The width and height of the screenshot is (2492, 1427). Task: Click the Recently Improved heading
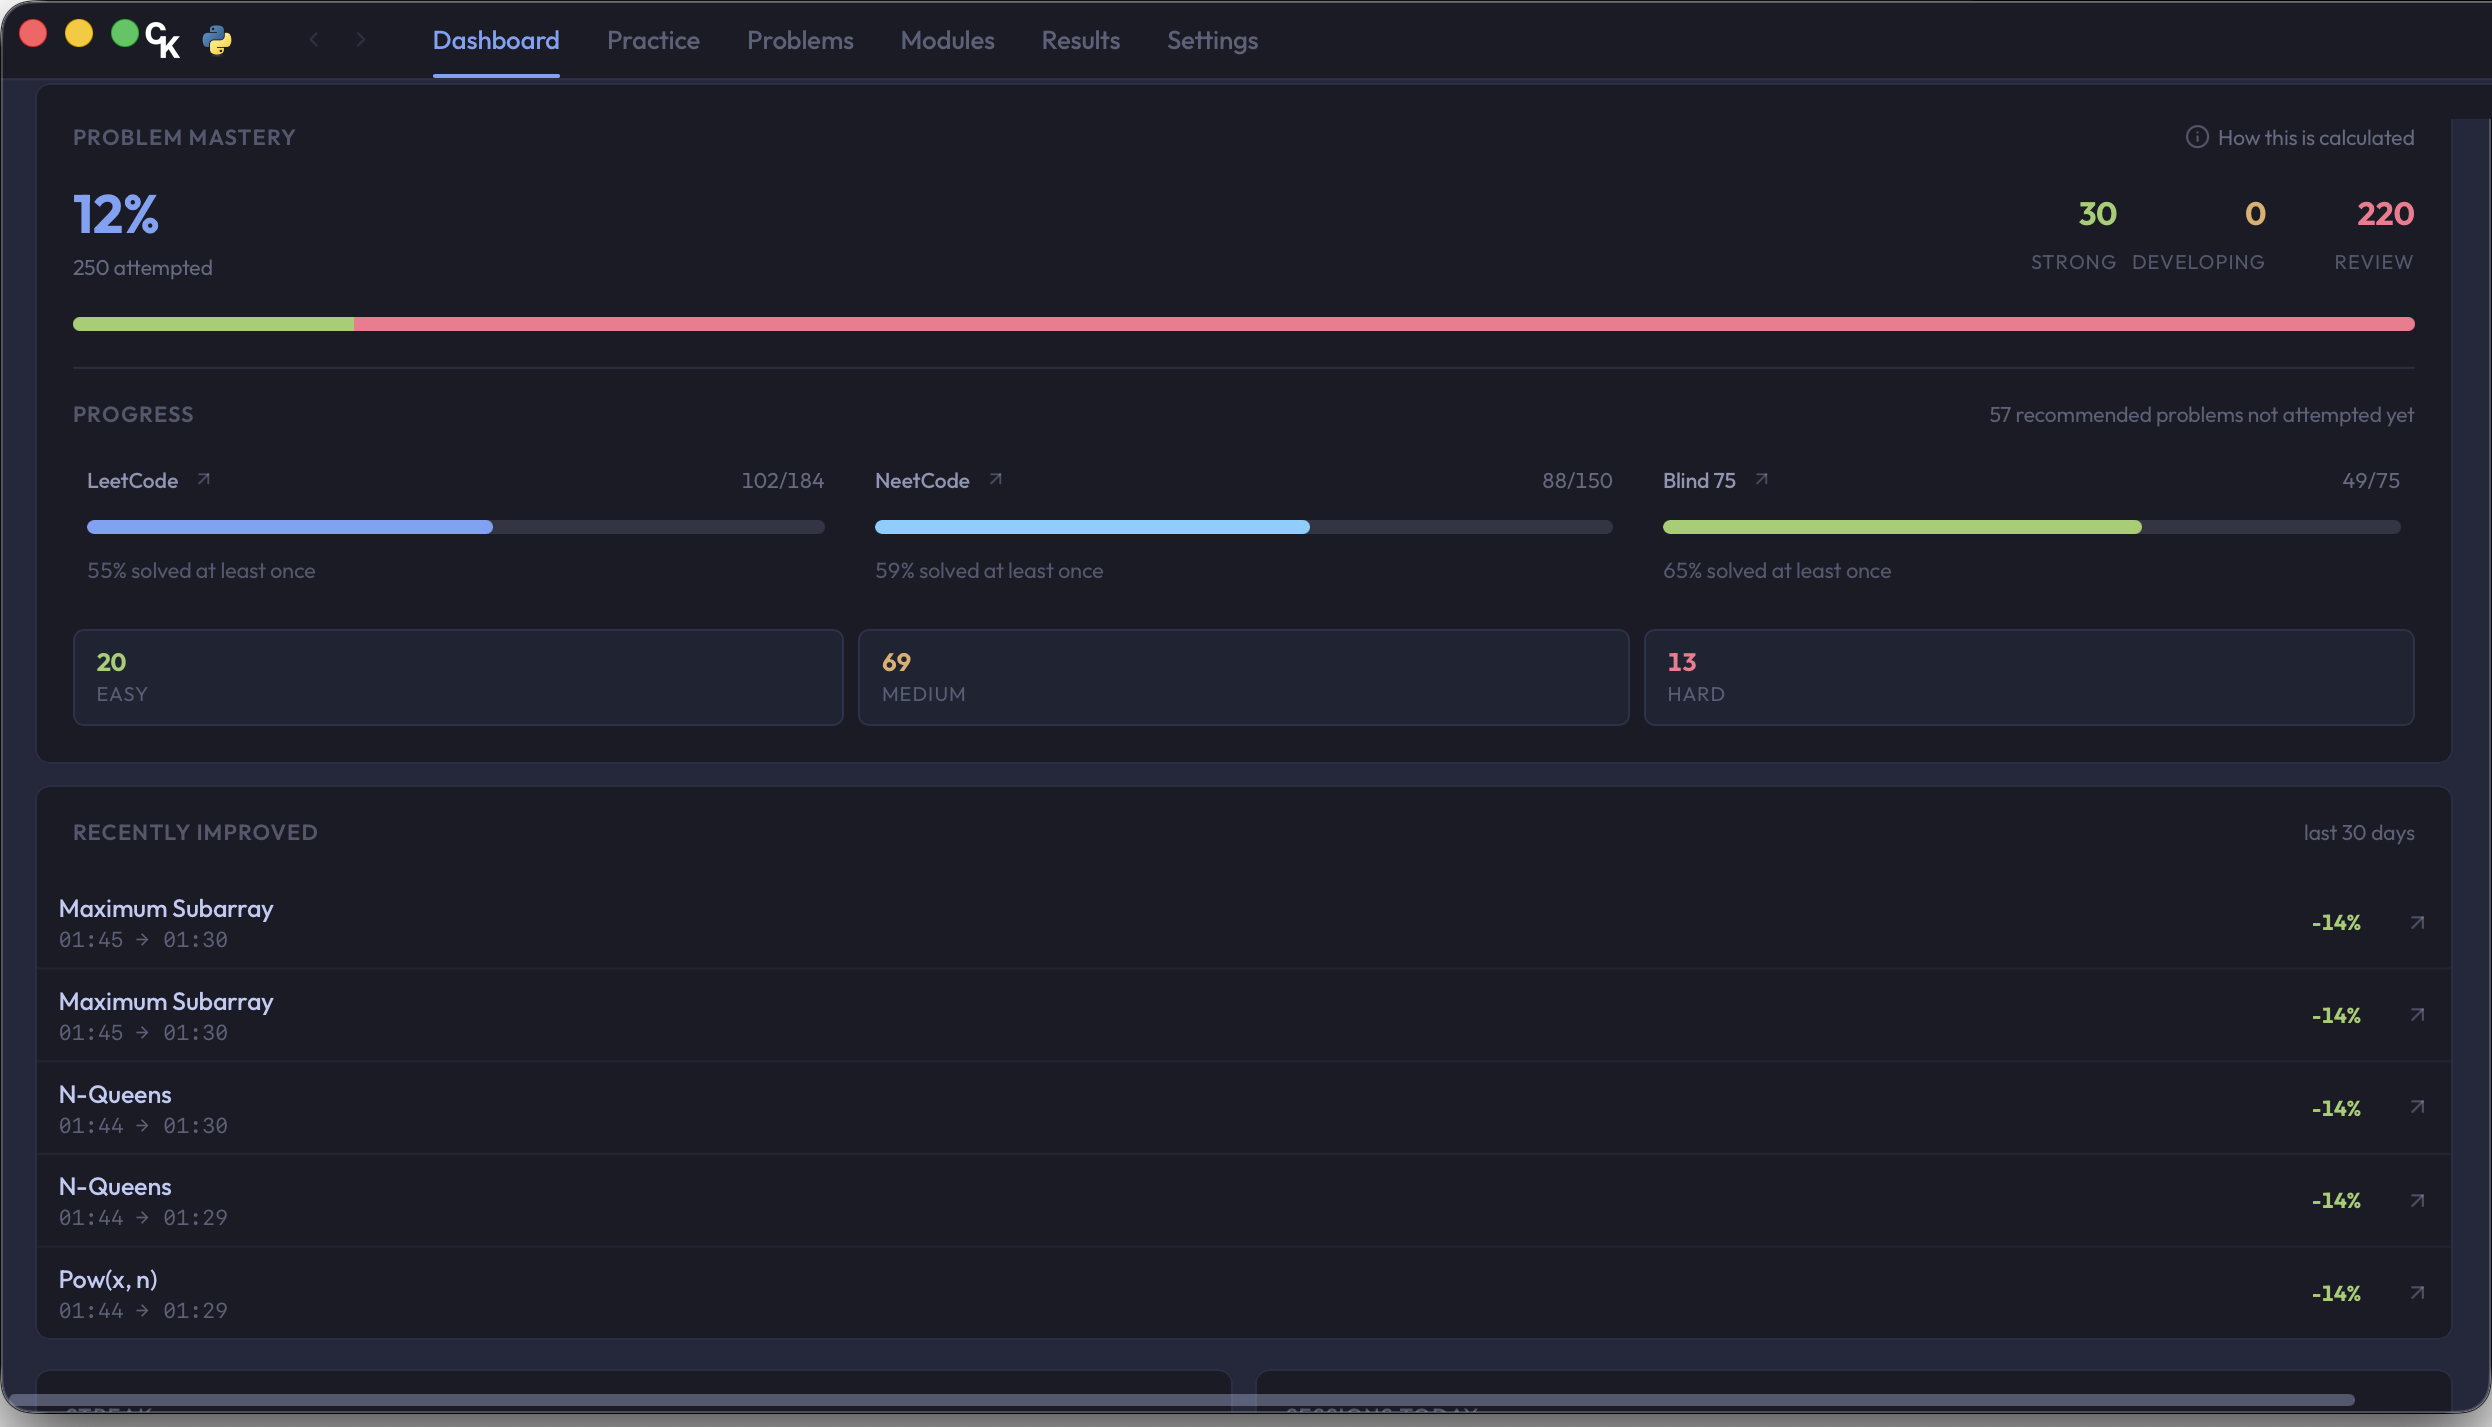coord(195,833)
